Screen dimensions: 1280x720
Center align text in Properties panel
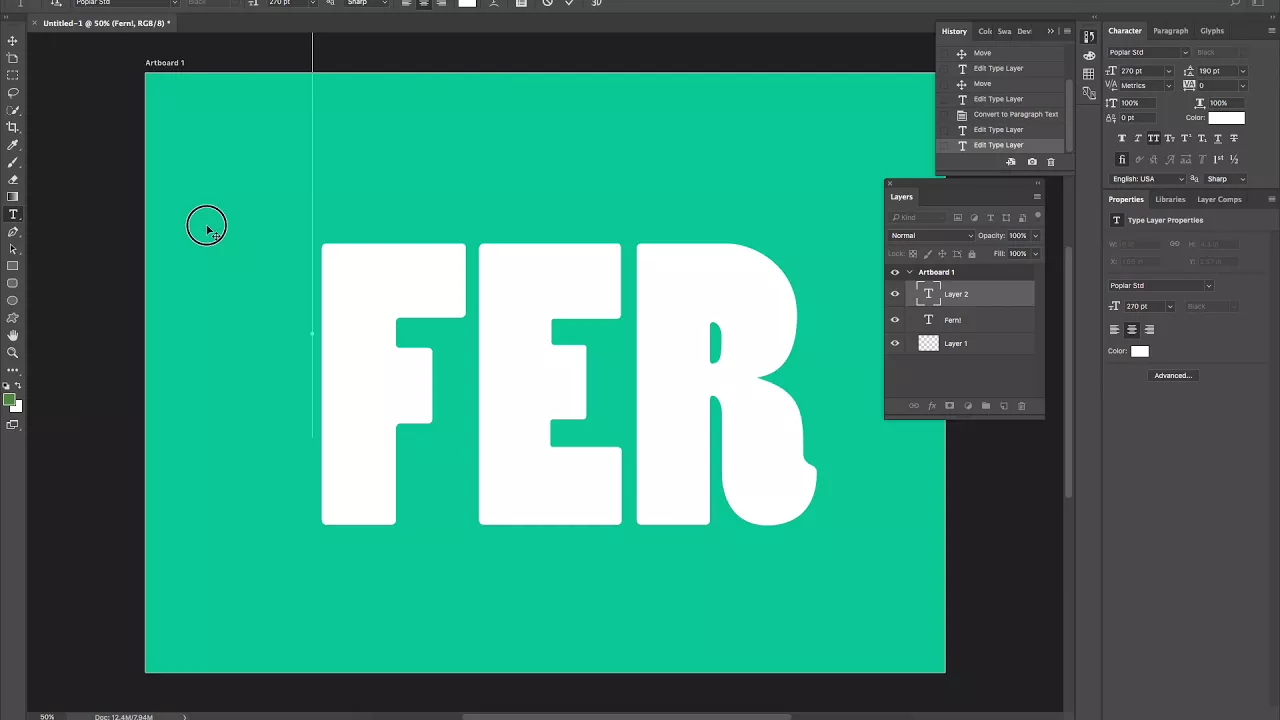1131,329
